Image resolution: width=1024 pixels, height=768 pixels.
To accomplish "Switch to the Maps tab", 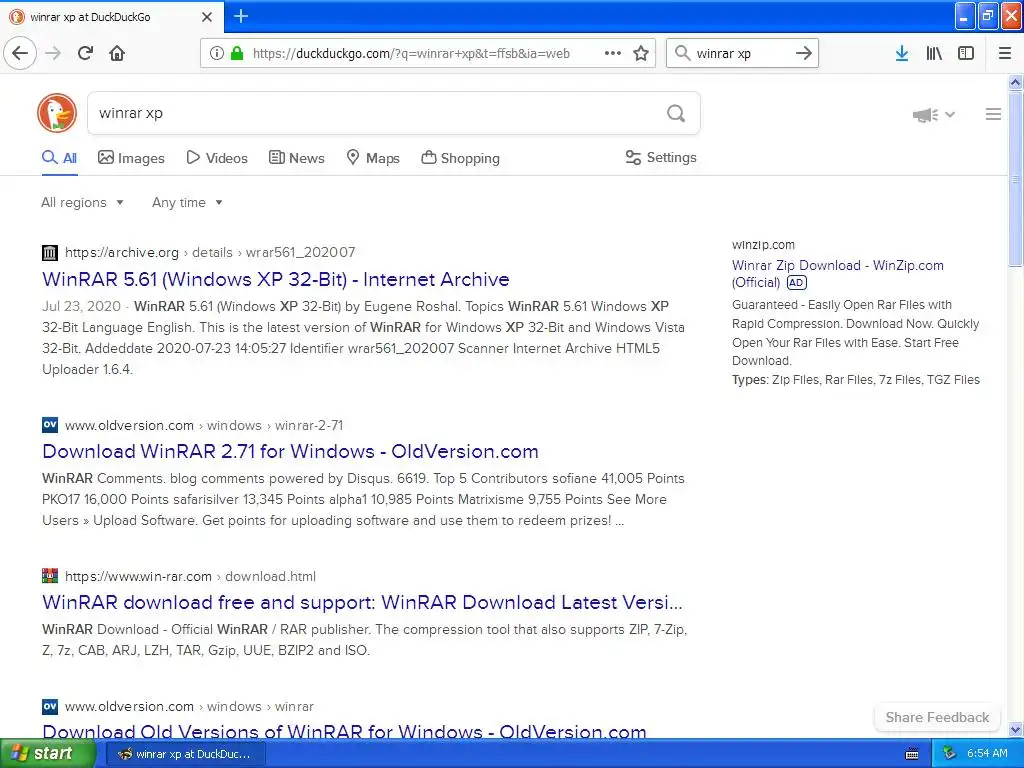I will point(373,158).
